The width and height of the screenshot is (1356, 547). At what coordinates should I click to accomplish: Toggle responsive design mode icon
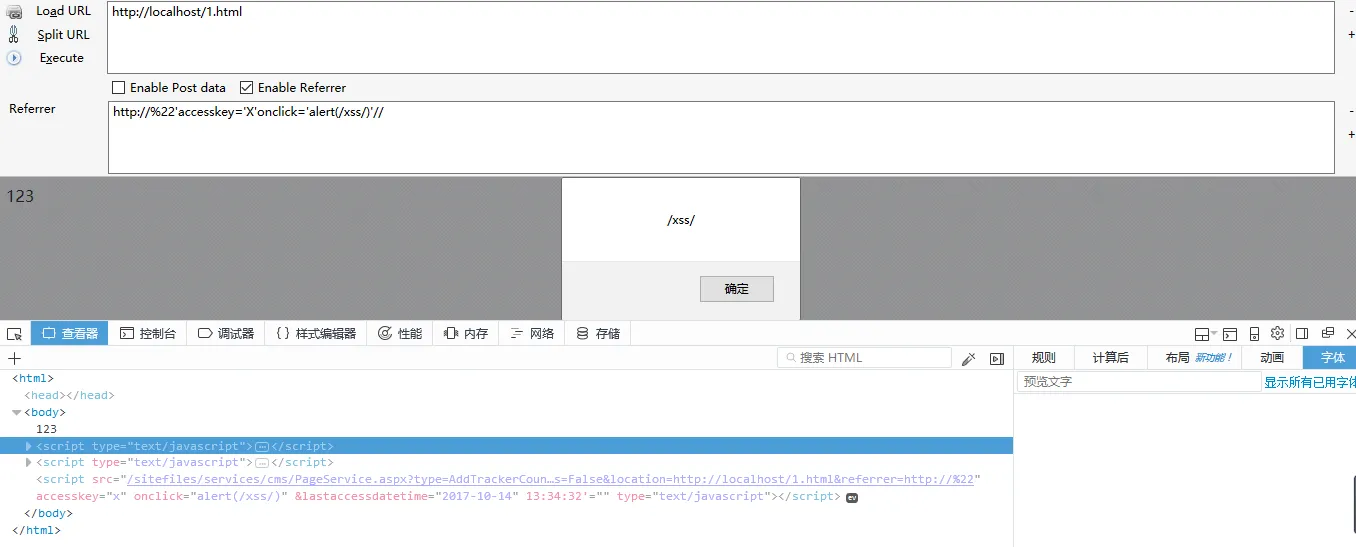[1254, 334]
